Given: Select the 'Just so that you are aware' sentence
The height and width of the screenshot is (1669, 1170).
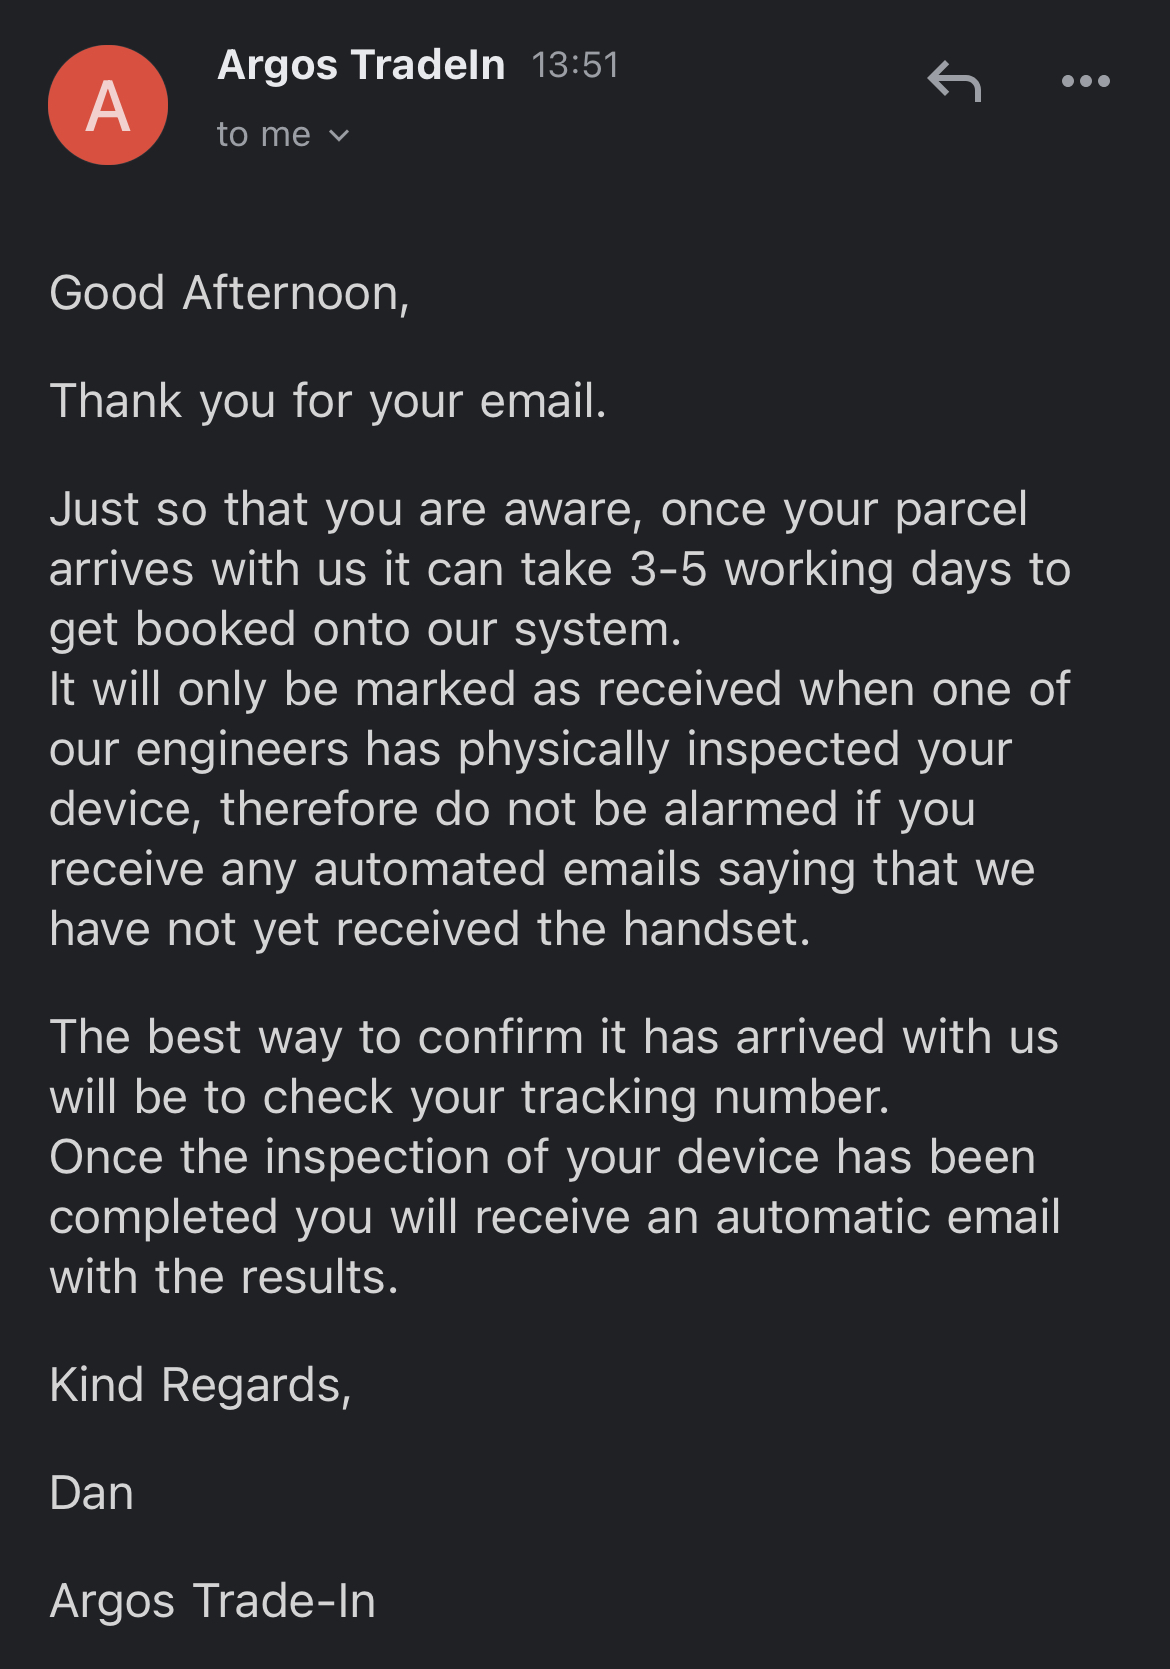Looking at the screenshot, I should pyautogui.click(x=560, y=569).
